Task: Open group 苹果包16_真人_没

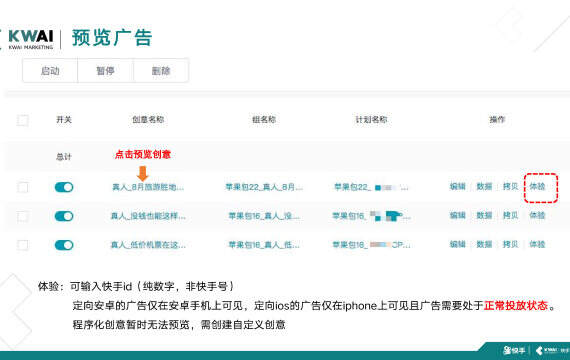Action: click(264, 216)
